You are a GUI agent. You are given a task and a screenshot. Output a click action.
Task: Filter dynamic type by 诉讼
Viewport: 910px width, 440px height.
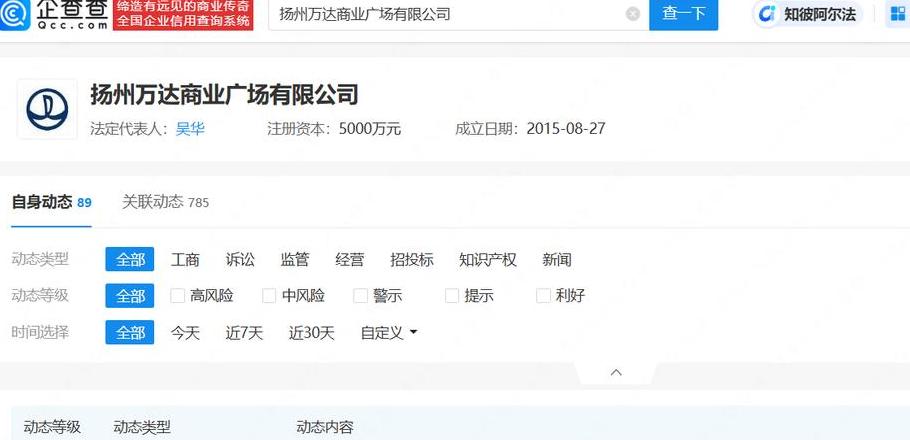(240, 259)
